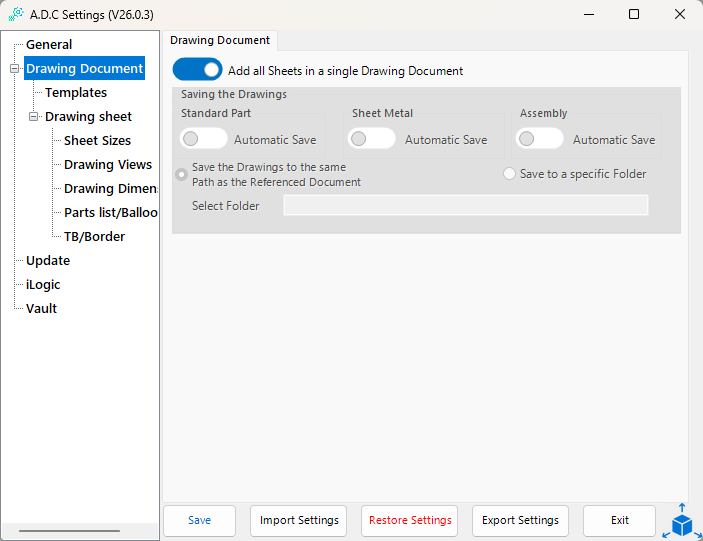
Task: Click Export Settings button
Action: pos(520,520)
